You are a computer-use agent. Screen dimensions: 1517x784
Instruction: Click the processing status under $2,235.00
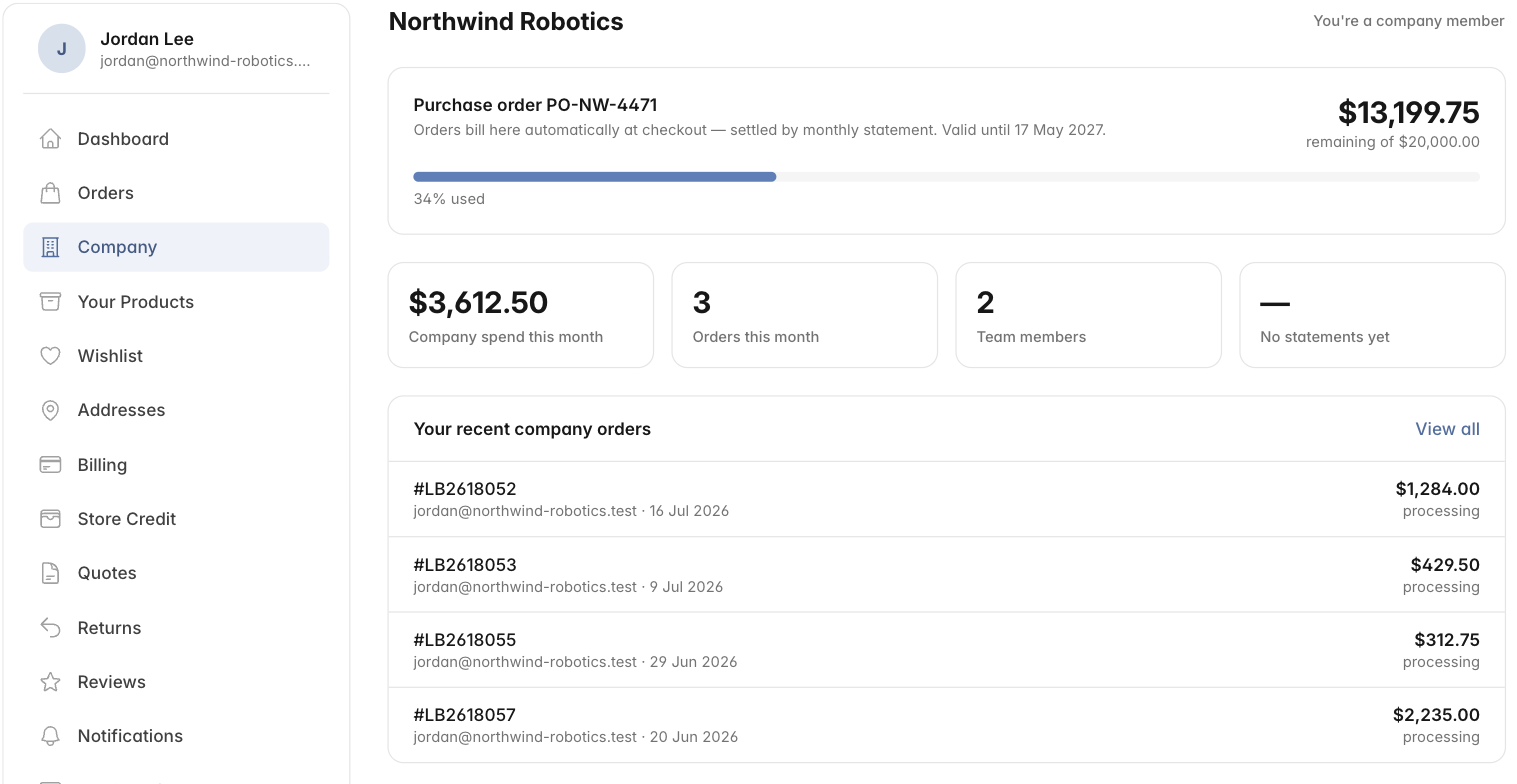point(1441,737)
